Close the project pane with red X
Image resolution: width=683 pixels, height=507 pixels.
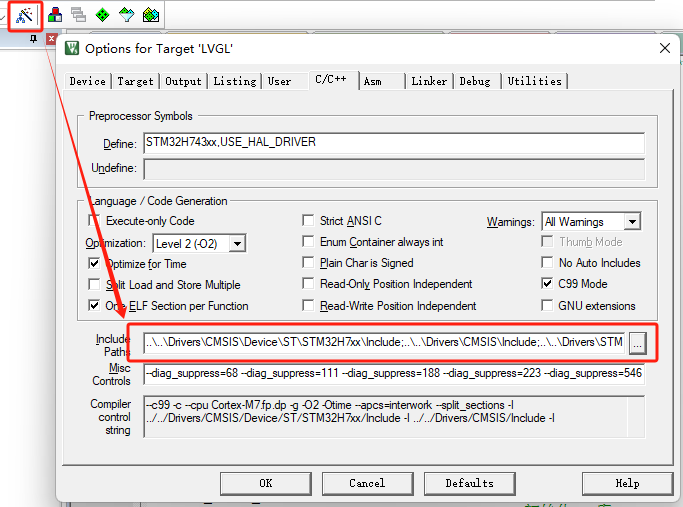click(x=51, y=39)
